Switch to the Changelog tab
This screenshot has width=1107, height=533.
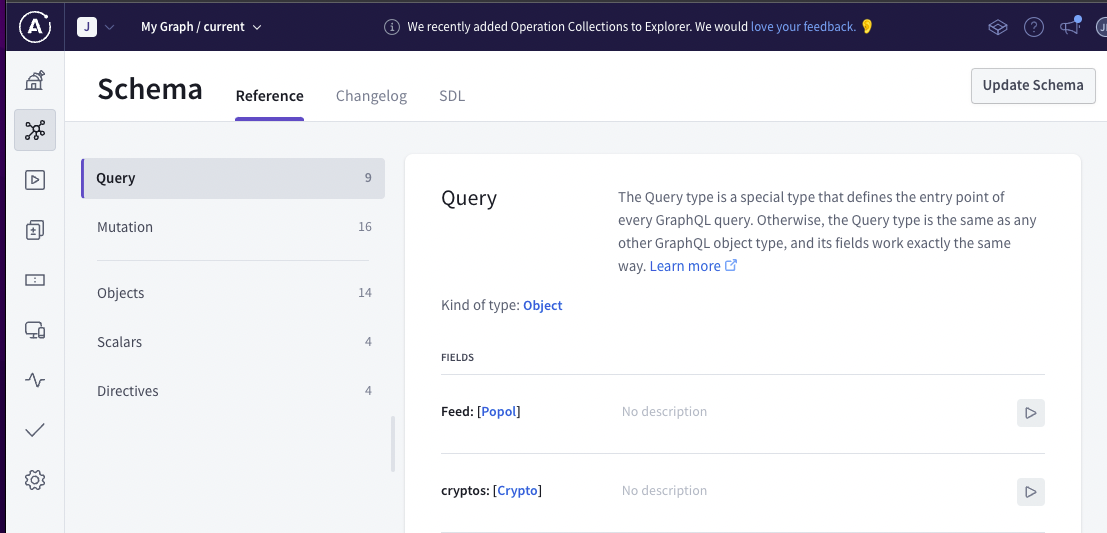pyautogui.click(x=371, y=96)
